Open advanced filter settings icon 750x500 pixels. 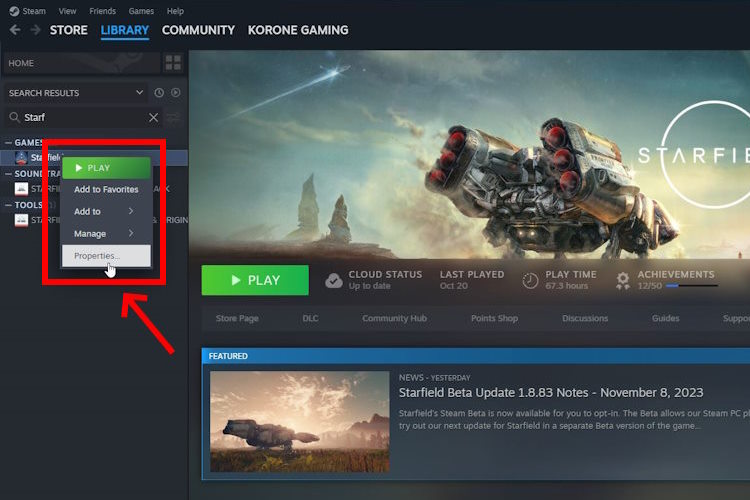pos(173,117)
